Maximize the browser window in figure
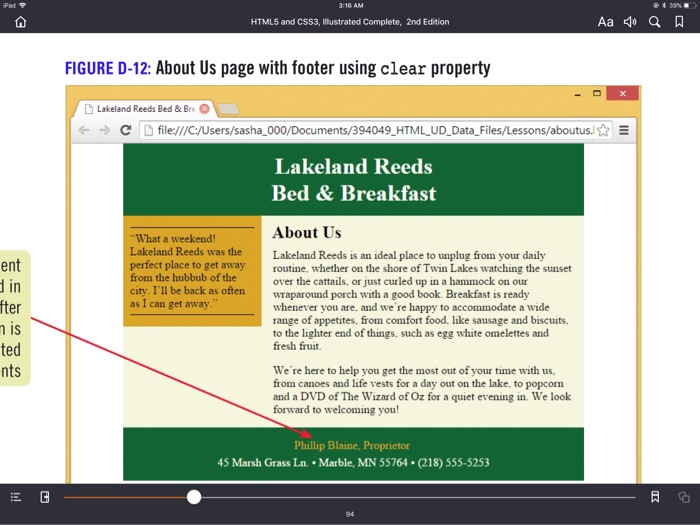The width and height of the screenshot is (700, 525). tap(597, 93)
